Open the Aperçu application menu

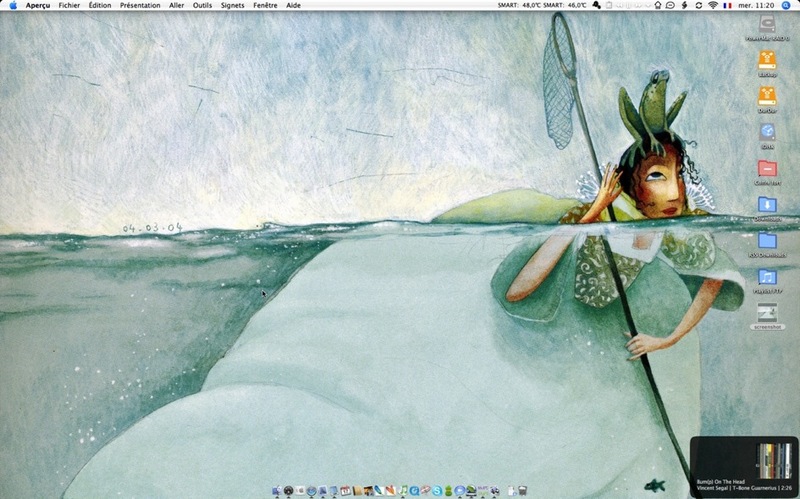pos(38,6)
